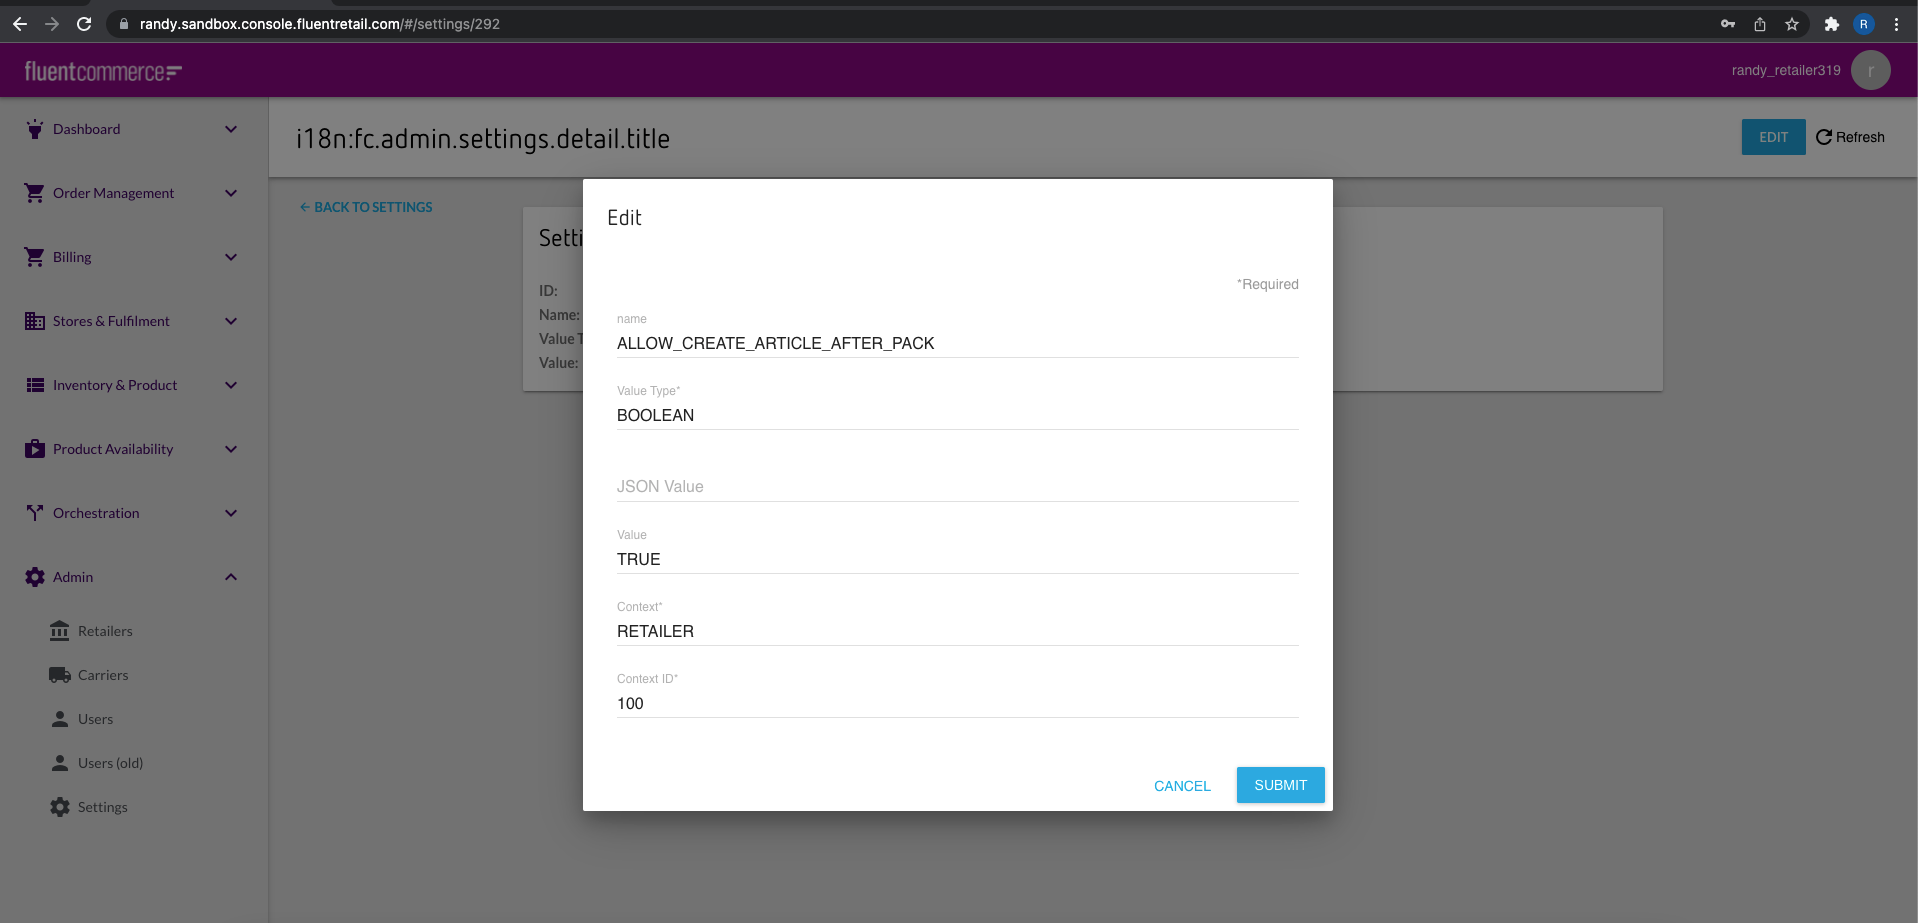Image resolution: width=1918 pixels, height=923 pixels.
Task: Submit the Edit setting form
Action: tap(1280, 785)
